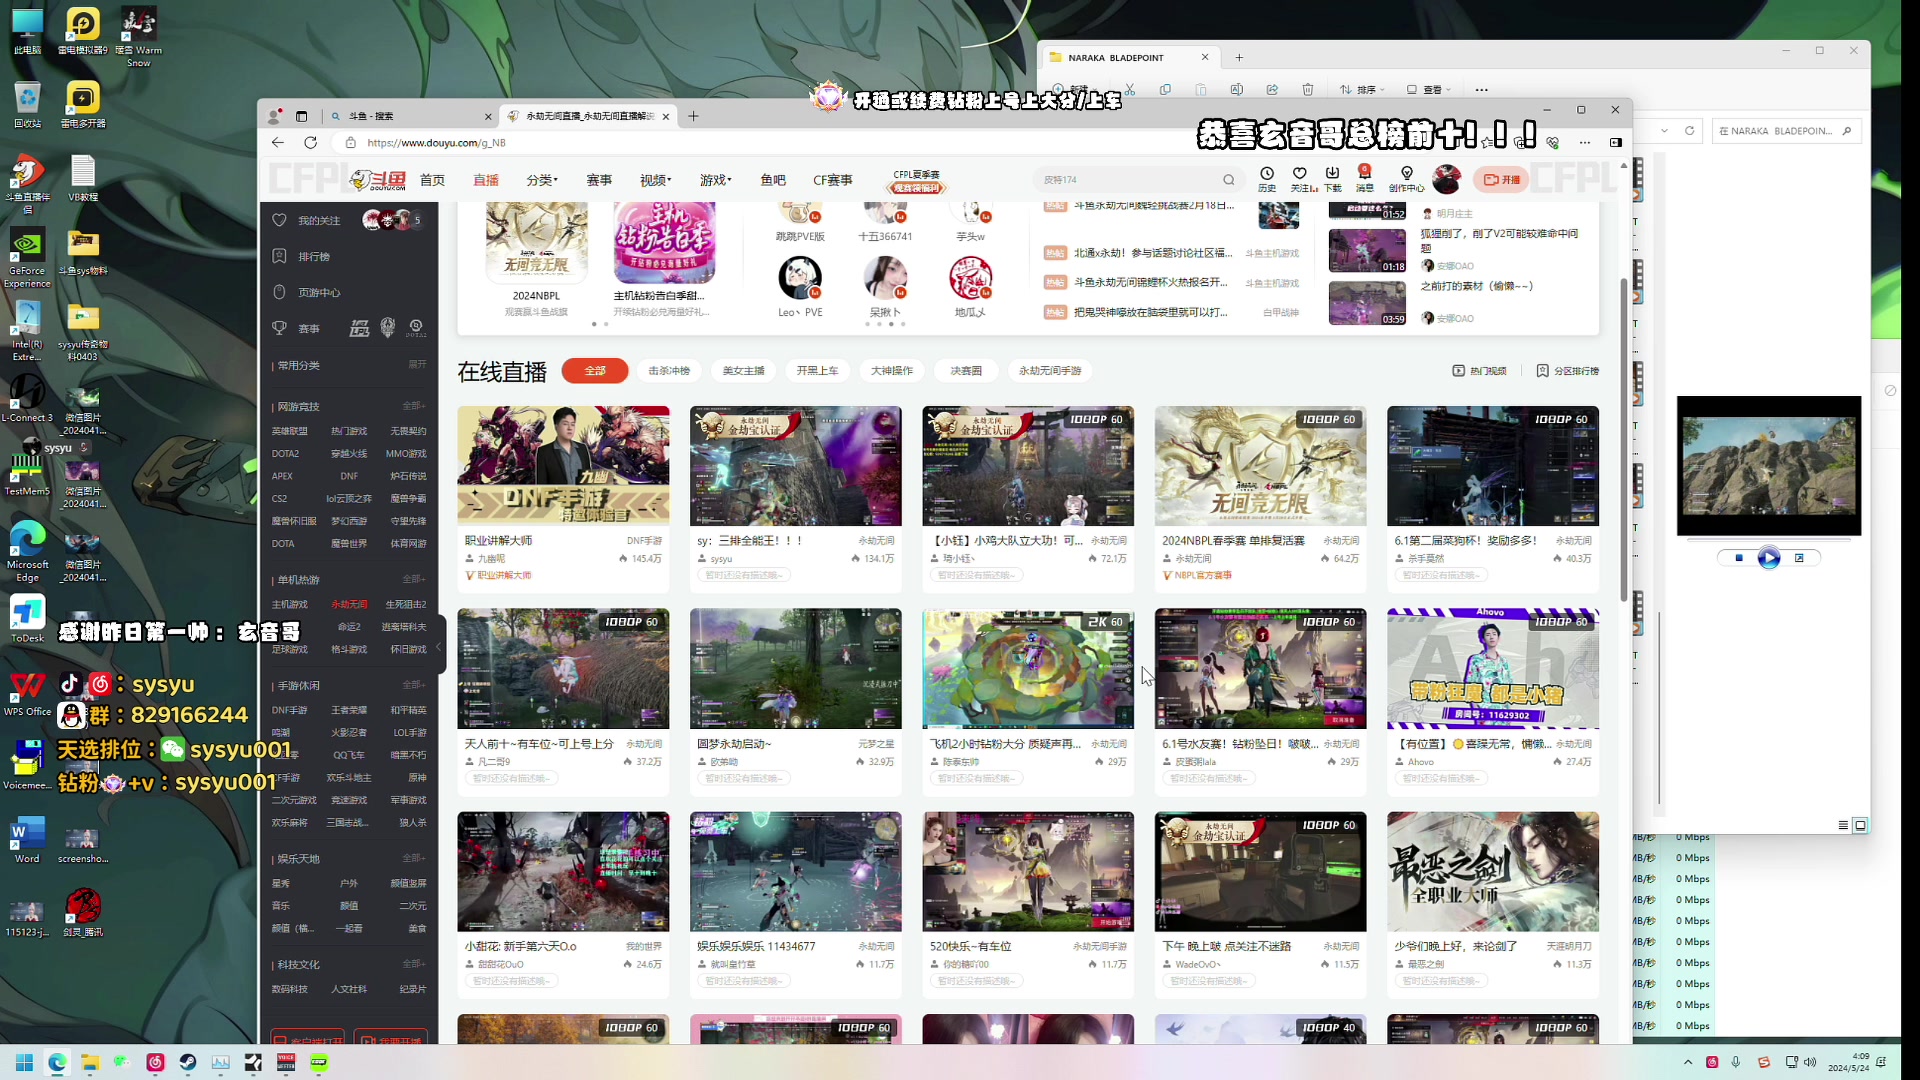Open the 消息 messages bell icon
Viewport: 1920px width, 1080px height.
(x=1365, y=178)
